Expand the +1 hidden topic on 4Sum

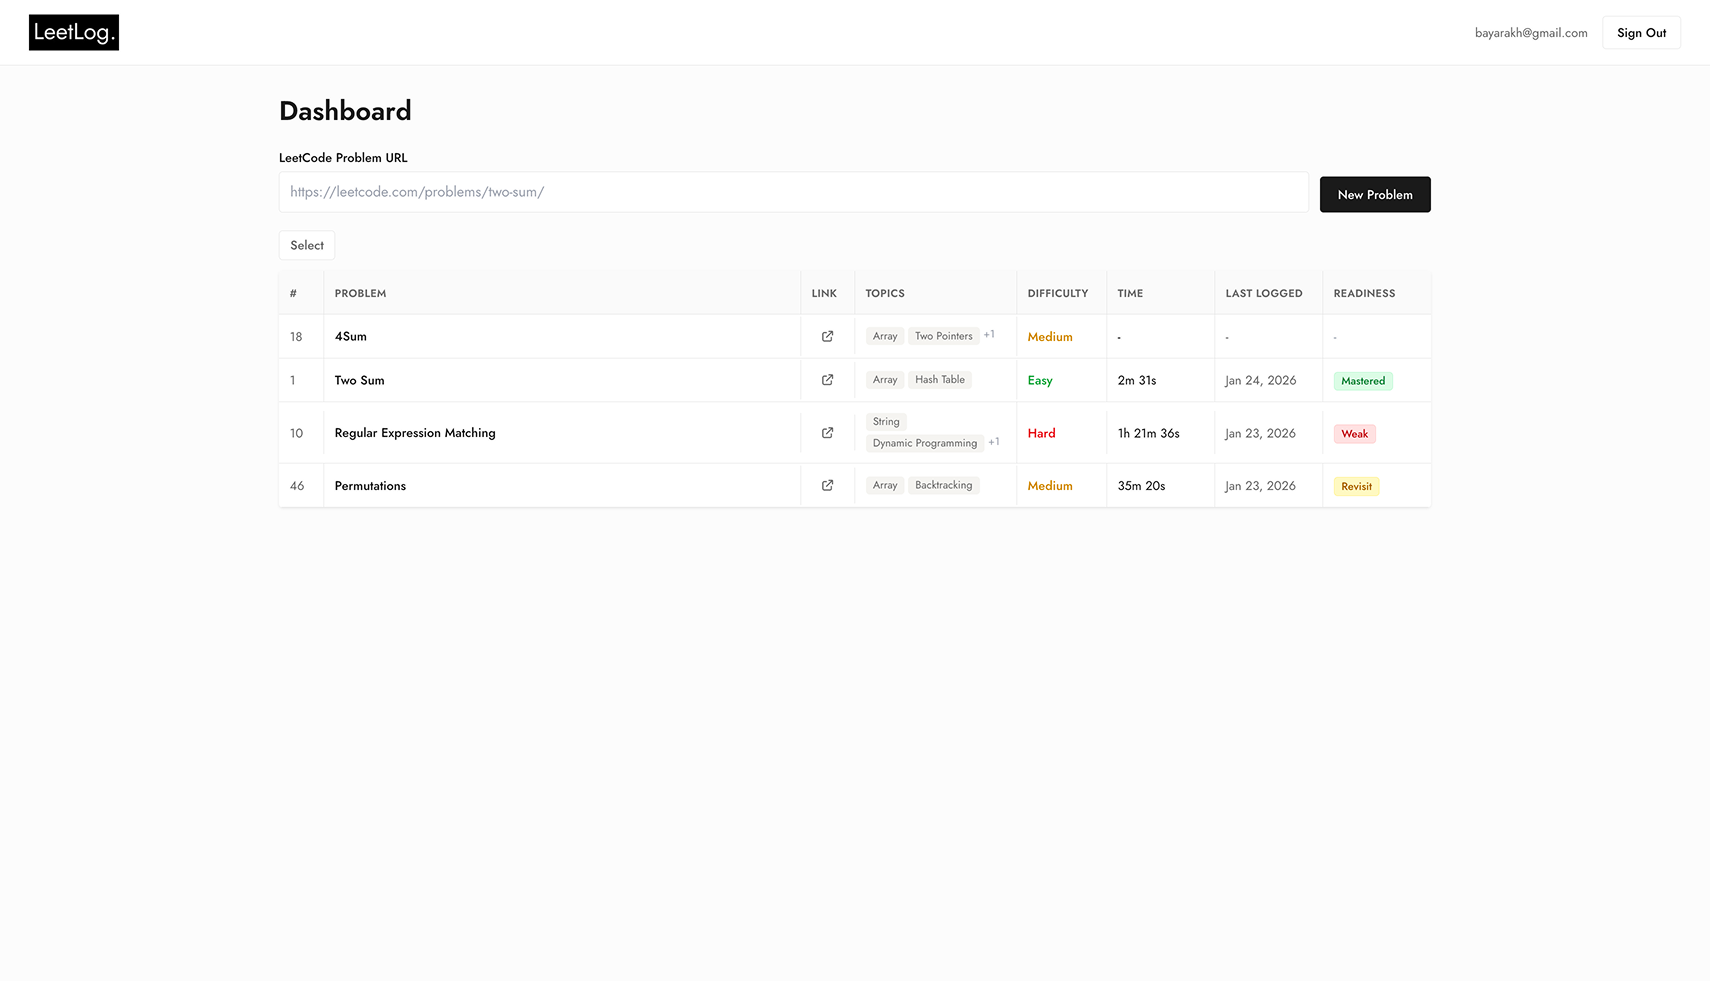pos(989,334)
